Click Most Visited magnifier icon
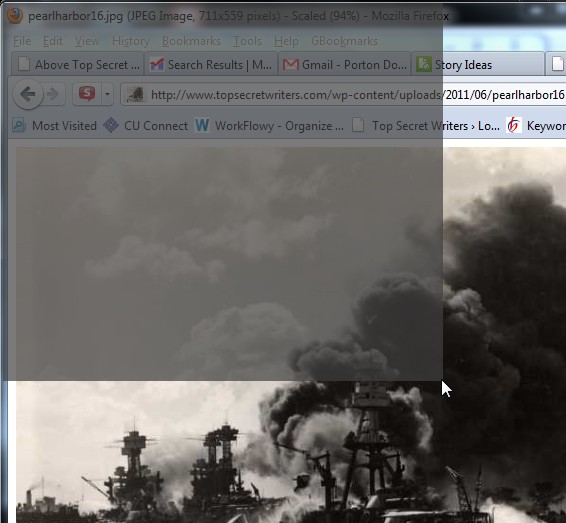Screen dimensions: 566x523 [x=18, y=125]
